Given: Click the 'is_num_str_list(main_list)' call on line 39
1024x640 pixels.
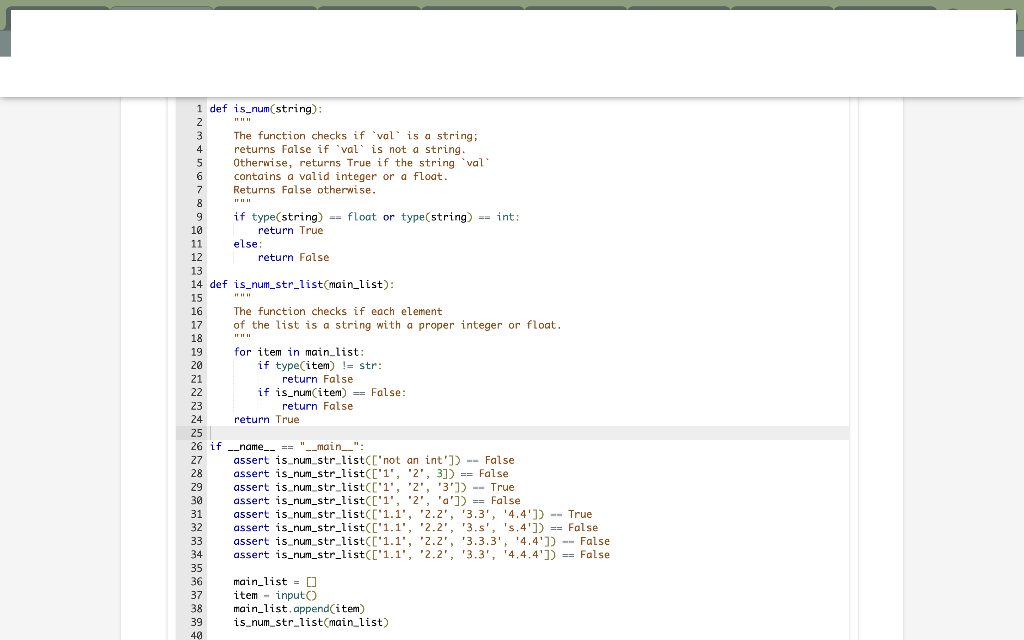Looking at the screenshot, I should 311,622.
